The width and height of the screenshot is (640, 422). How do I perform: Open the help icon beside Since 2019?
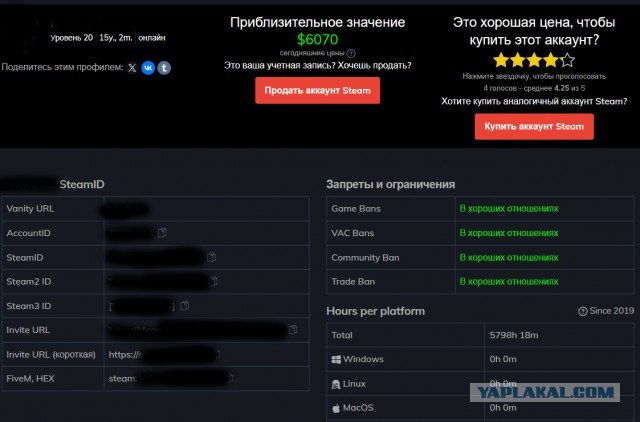pyautogui.click(x=582, y=311)
